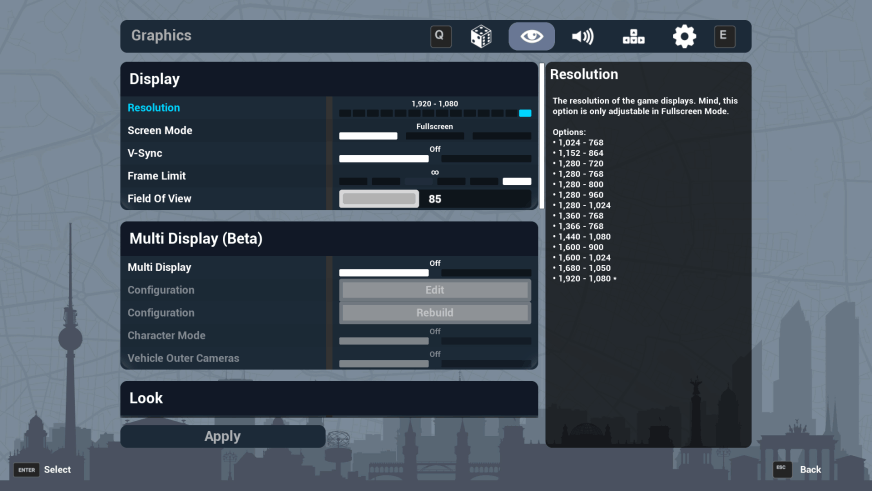Toggle Character Mode off segment

[384, 341]
